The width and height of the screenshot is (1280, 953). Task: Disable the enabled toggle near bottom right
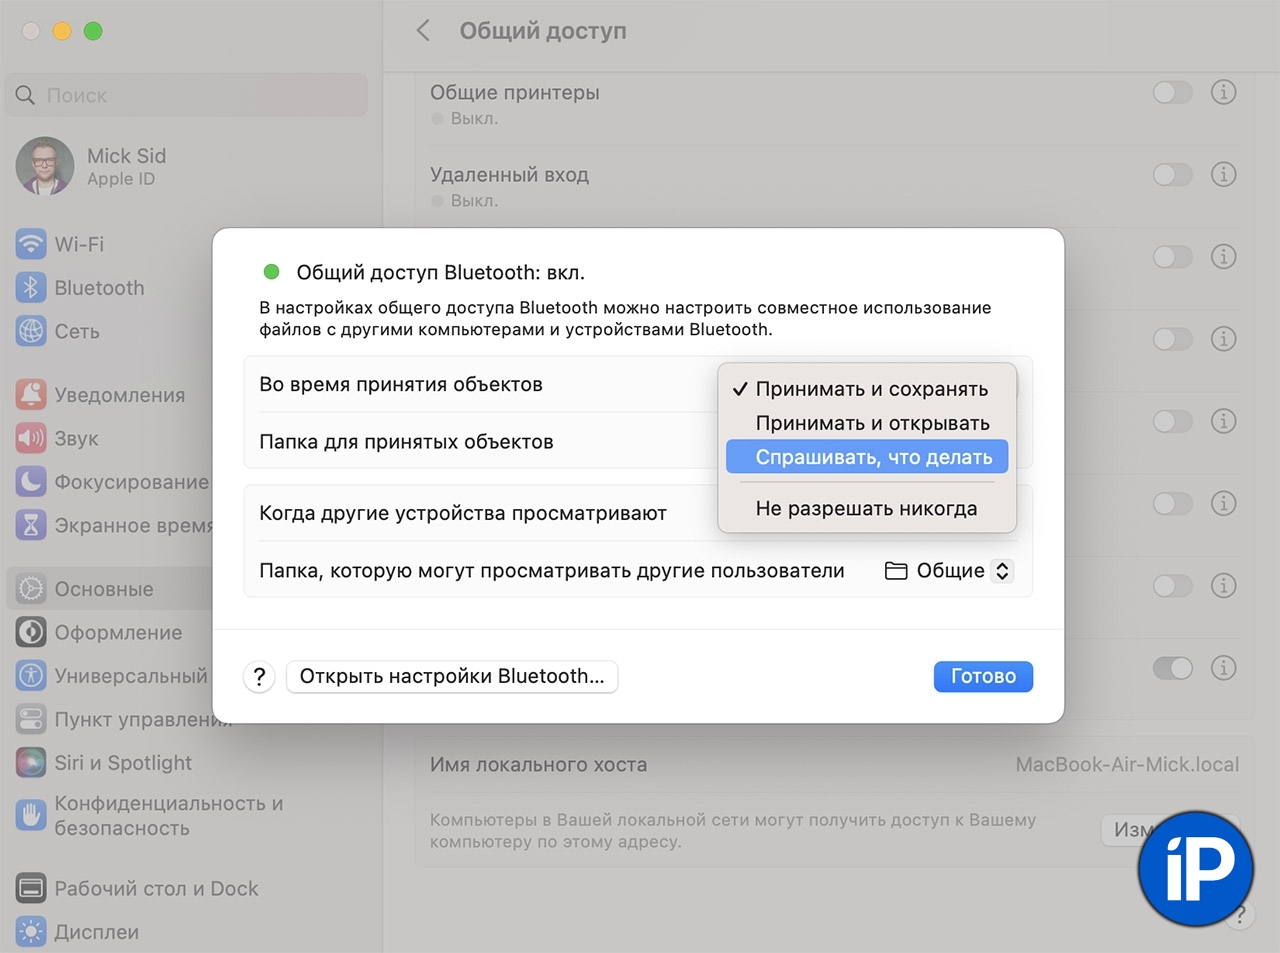[x=1171, y=668]
